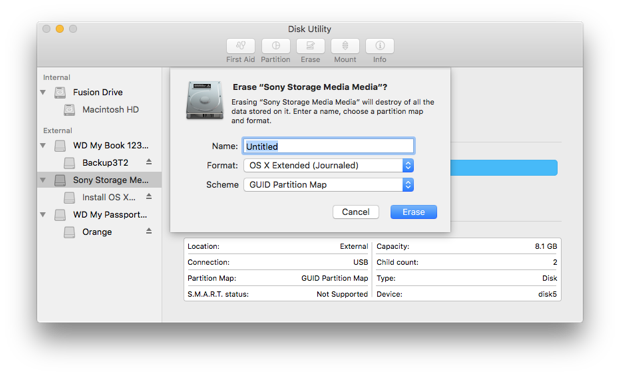Viewport: 620px width, 376px height.
Task: Click the '8.1 GB' capacity value
Action: [x=546, y=246]
